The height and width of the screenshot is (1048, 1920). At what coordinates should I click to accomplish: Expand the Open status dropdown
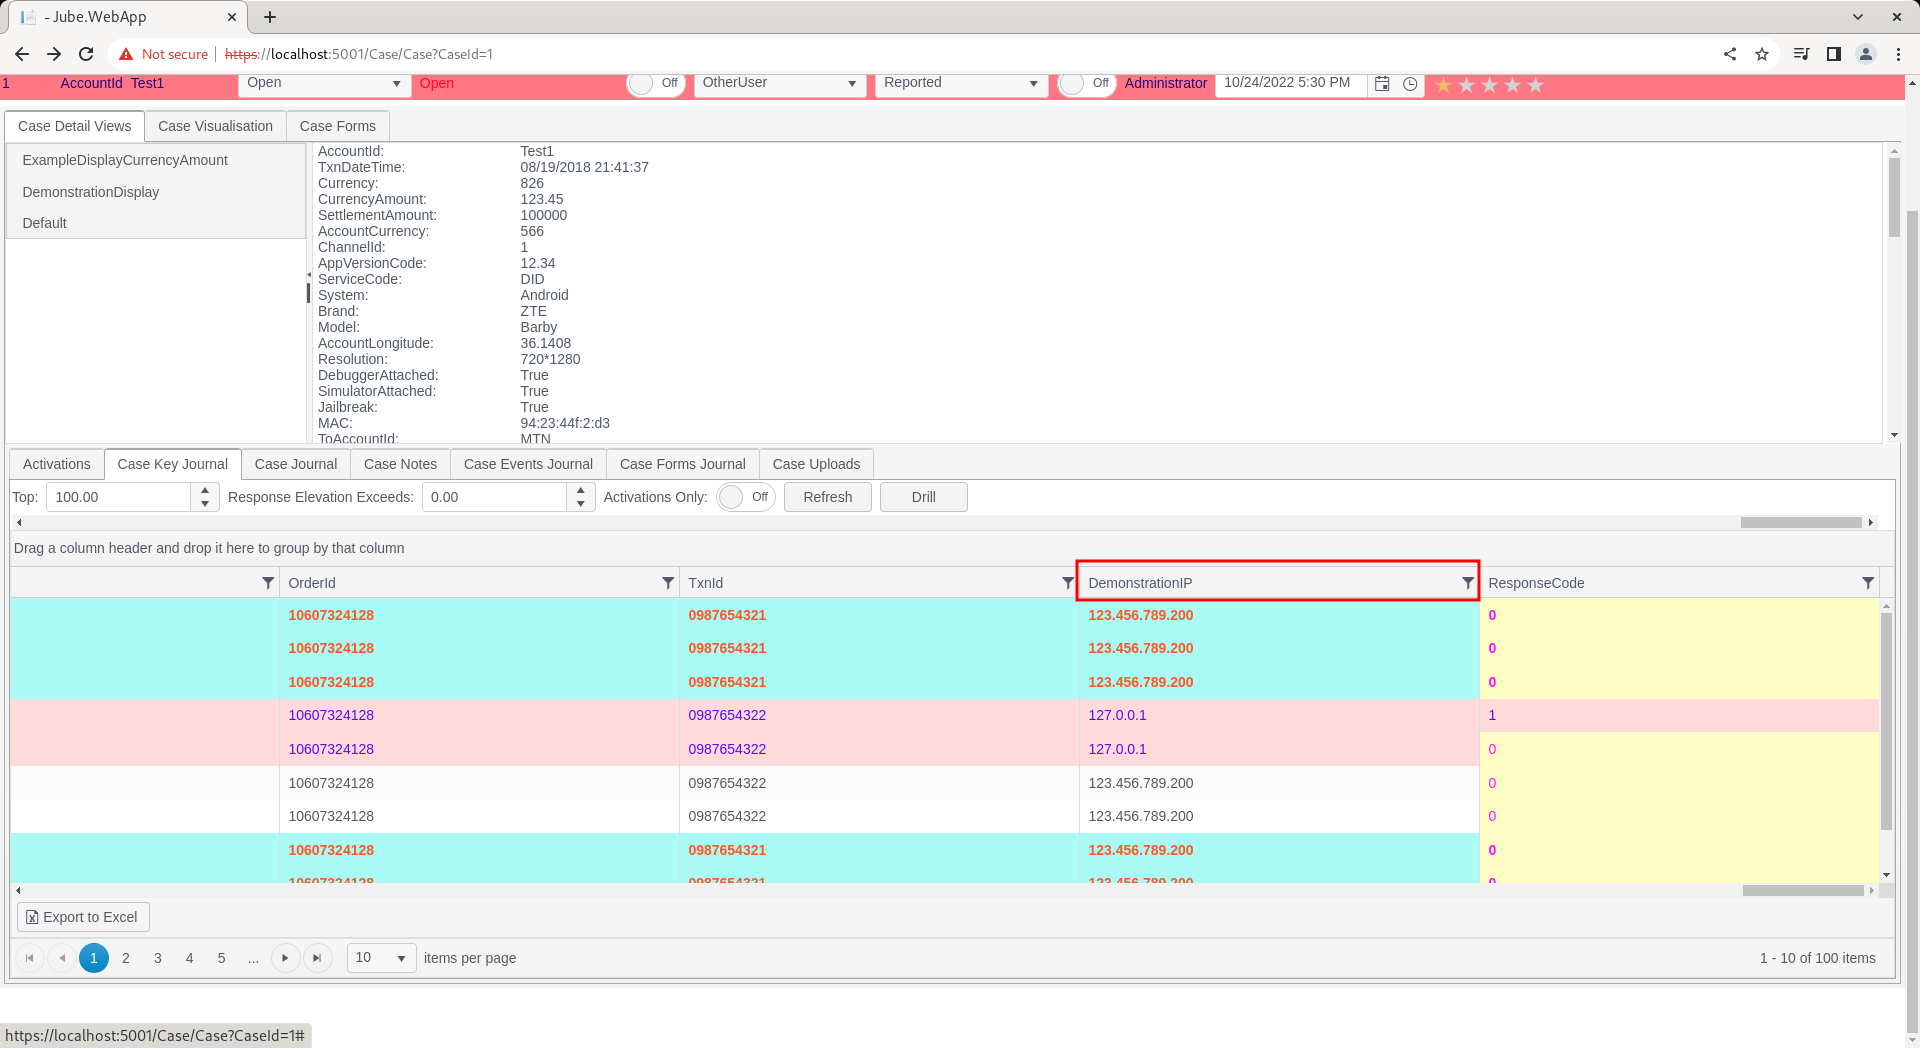(x=325, y=83)
